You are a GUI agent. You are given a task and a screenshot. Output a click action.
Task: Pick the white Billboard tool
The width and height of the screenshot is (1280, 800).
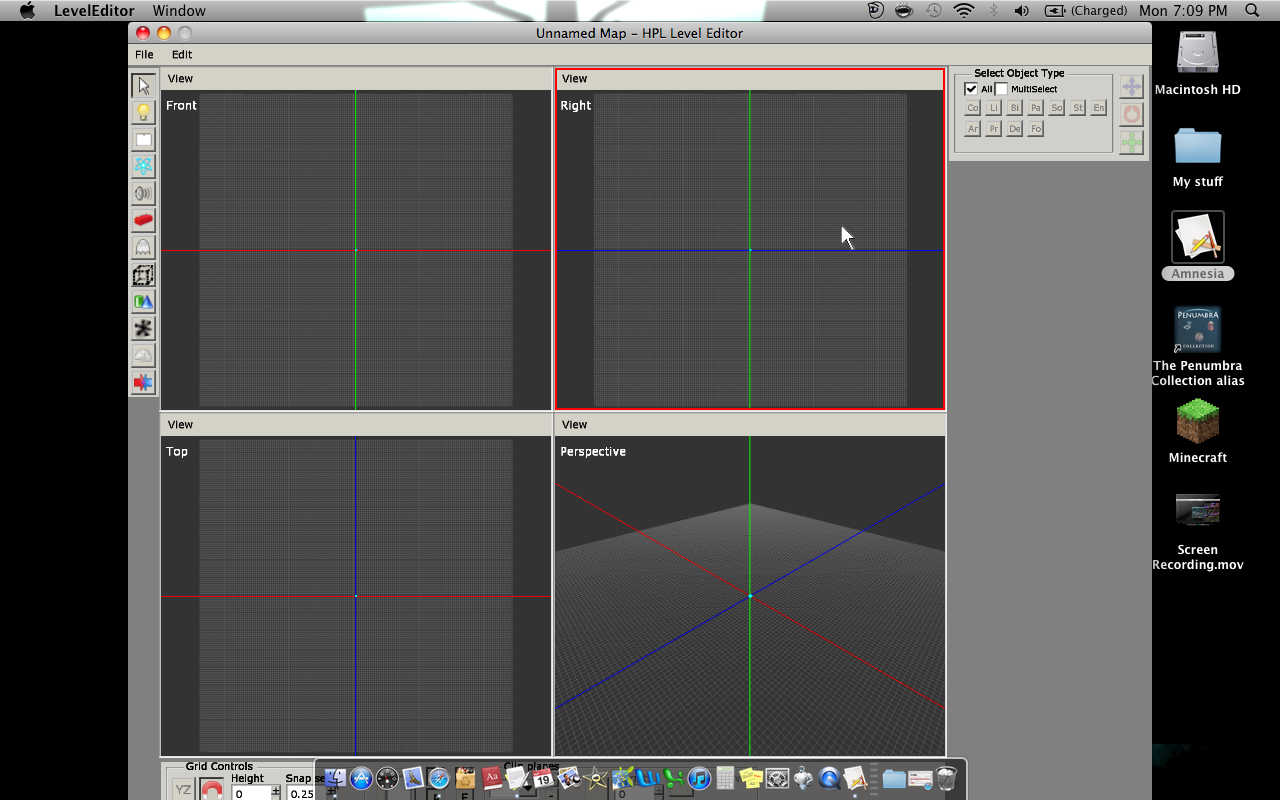(144, 140)
